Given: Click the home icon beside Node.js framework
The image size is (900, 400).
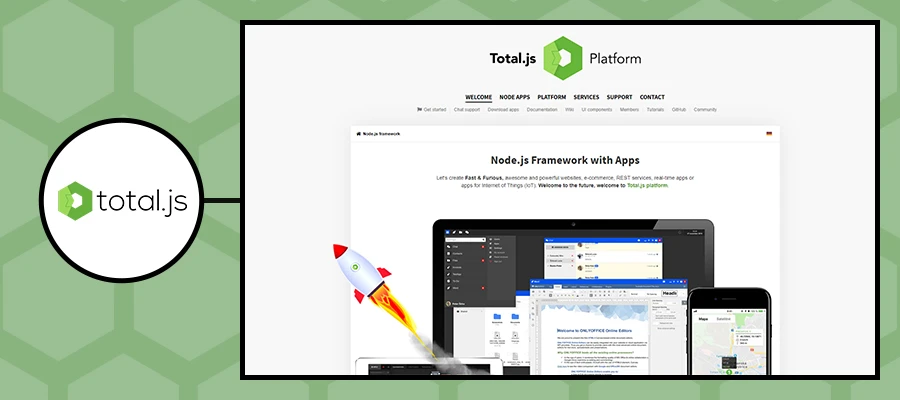Looking at the screenshot, I should coord(359,133).
